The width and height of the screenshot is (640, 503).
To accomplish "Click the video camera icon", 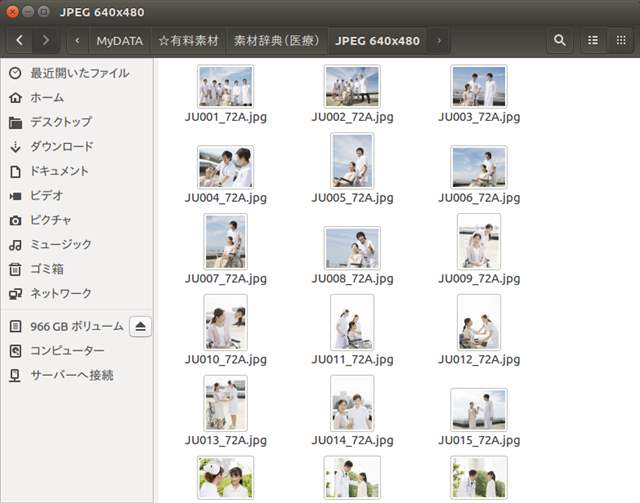I will click(x=16, y=196).
